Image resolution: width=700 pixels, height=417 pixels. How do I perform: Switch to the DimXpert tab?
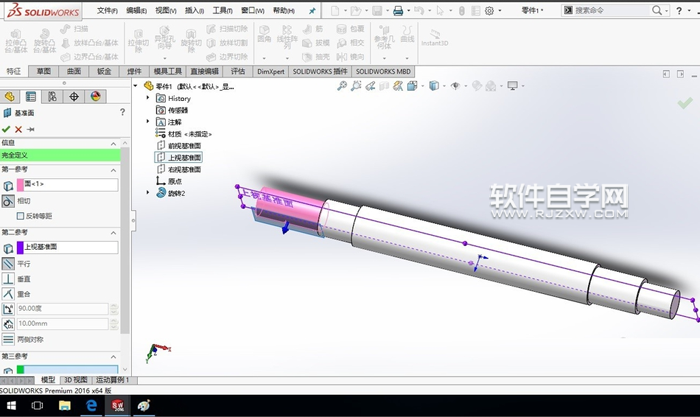(271, 71)
